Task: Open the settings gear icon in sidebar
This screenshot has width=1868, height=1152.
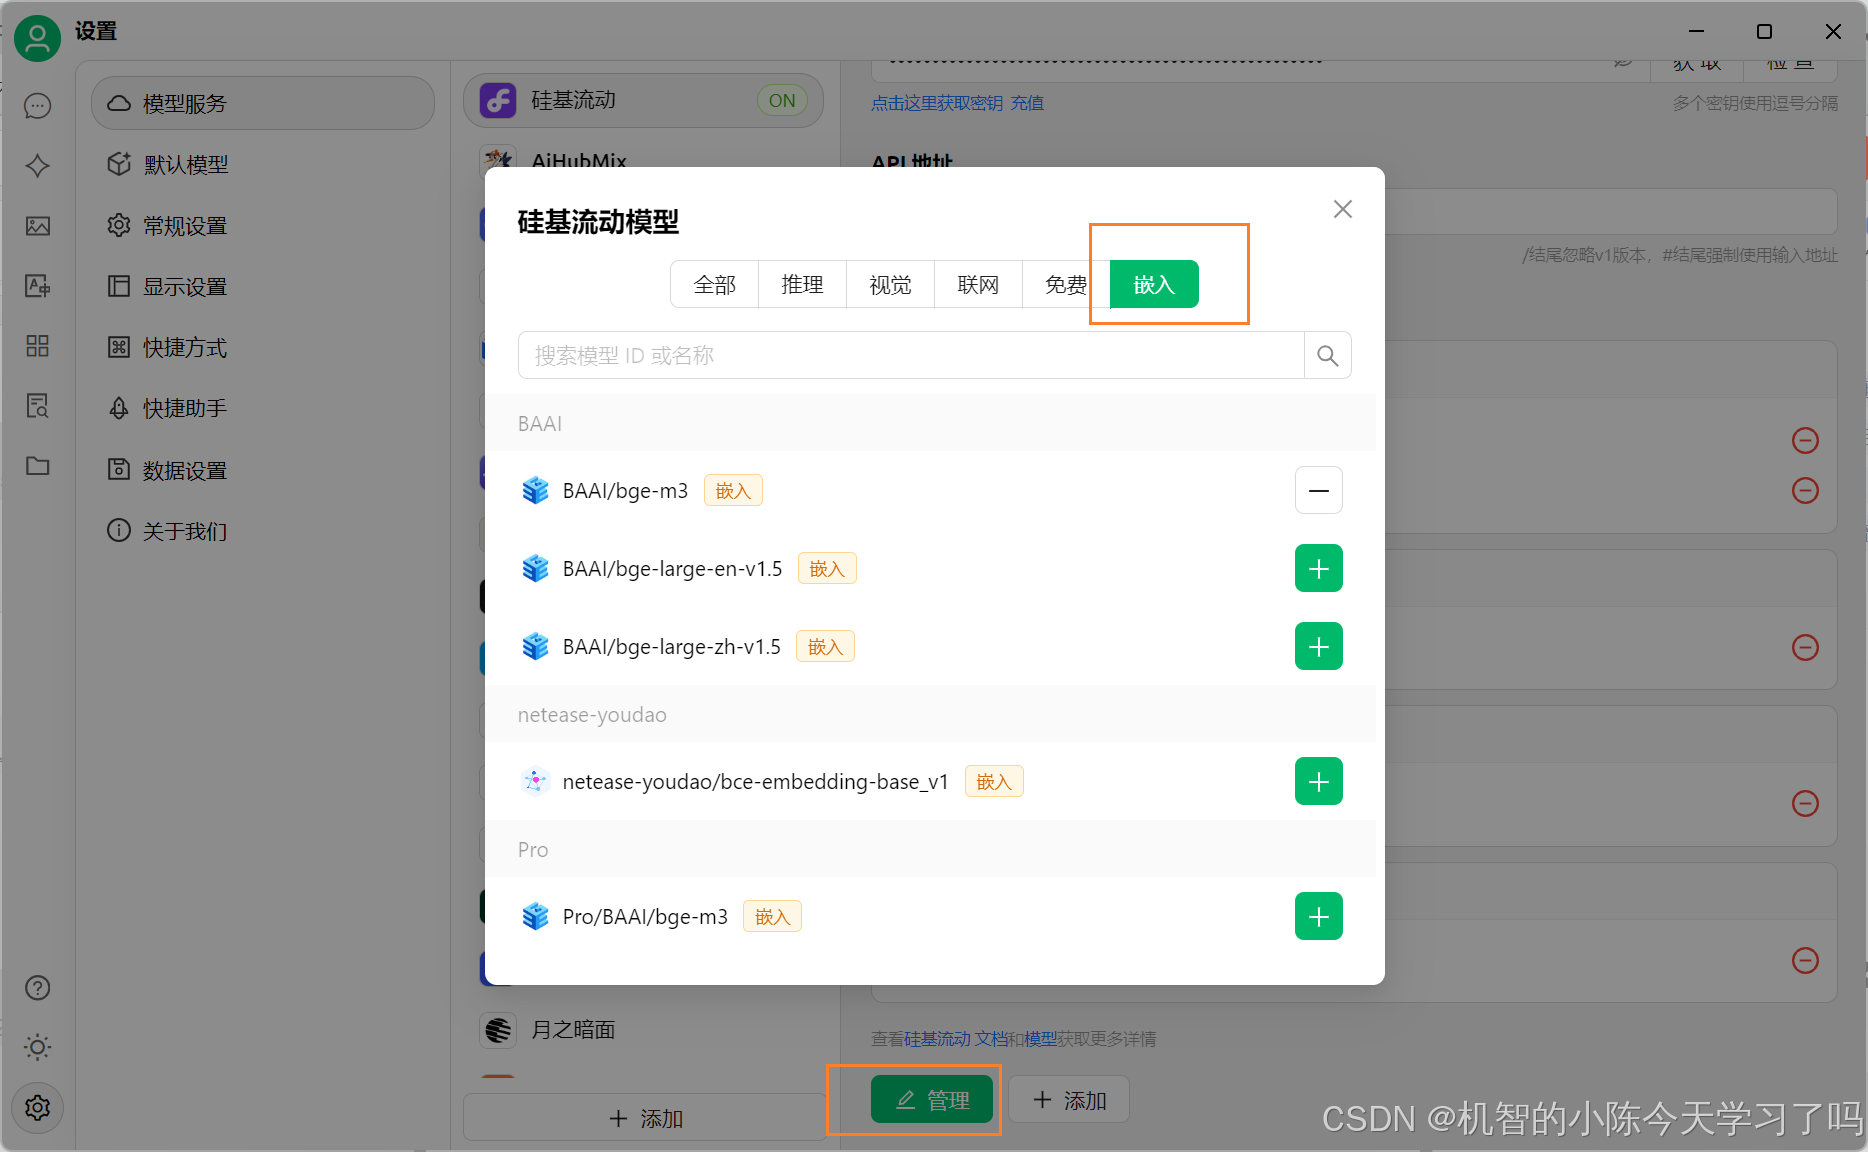Action: tap(38, 1108)
